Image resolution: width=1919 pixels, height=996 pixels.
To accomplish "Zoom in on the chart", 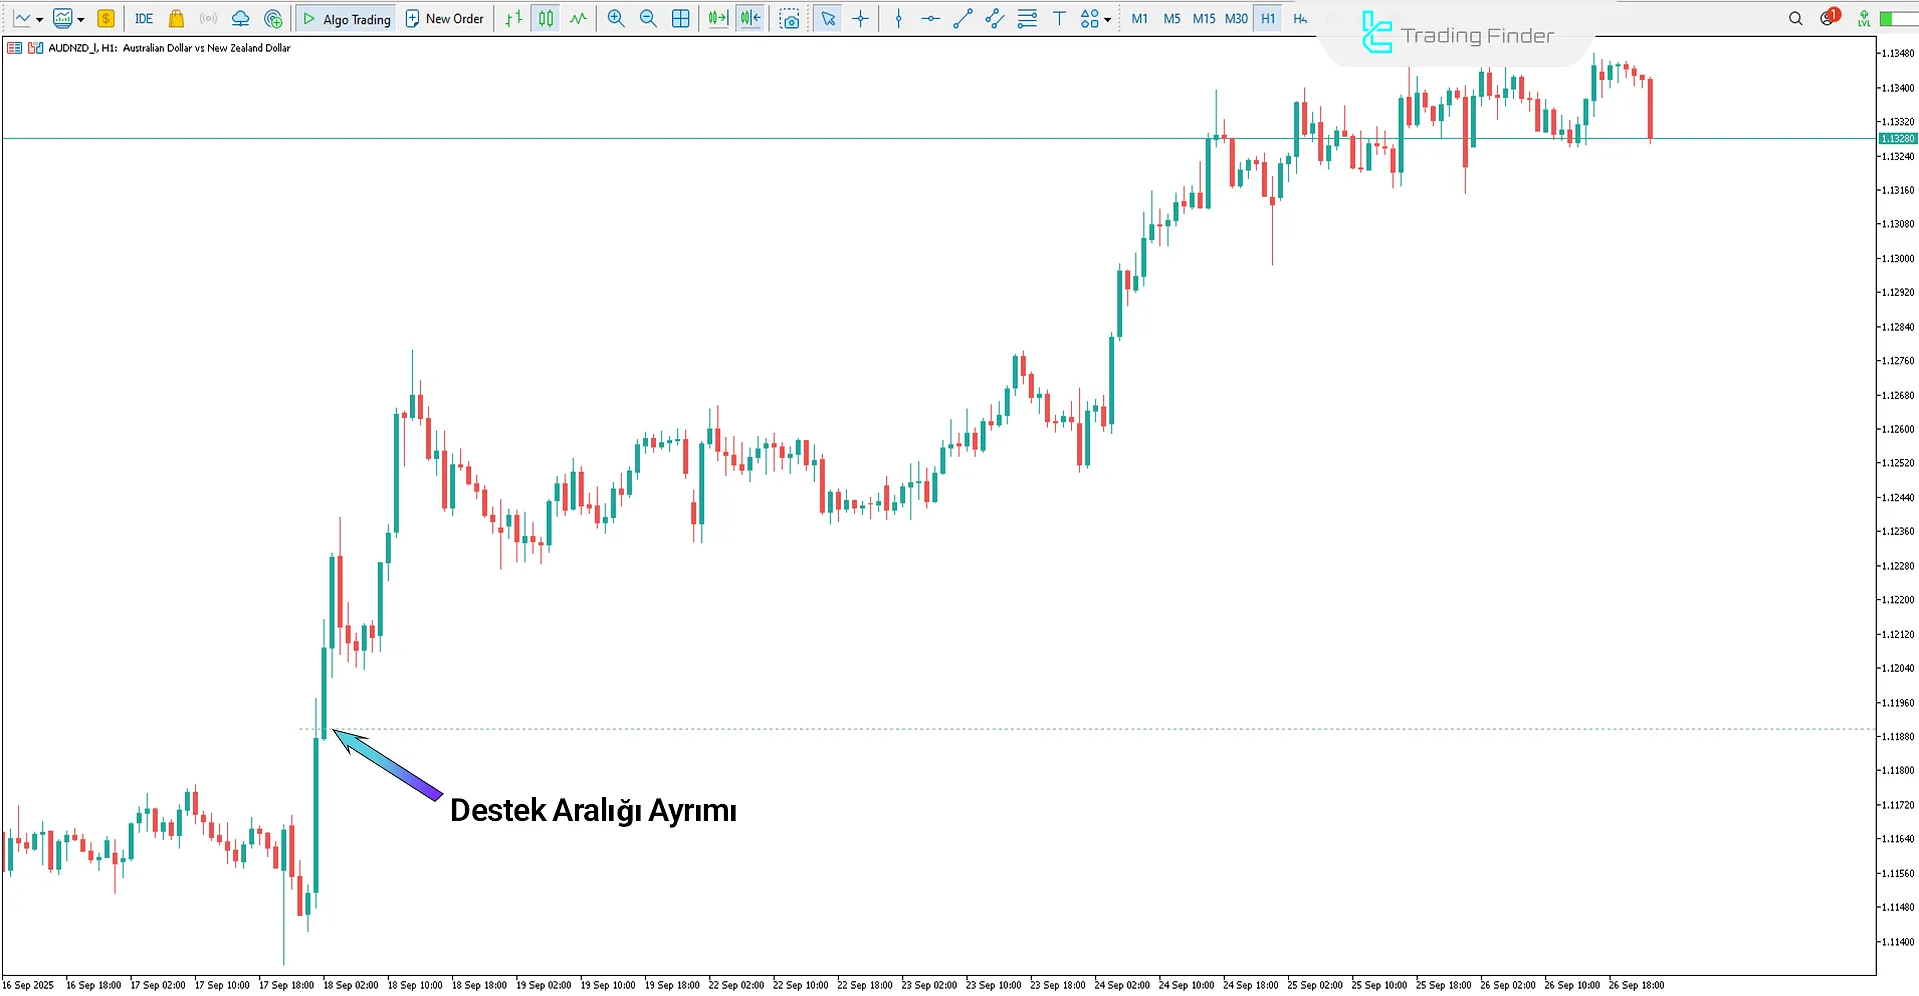I will tap(616, 19).
